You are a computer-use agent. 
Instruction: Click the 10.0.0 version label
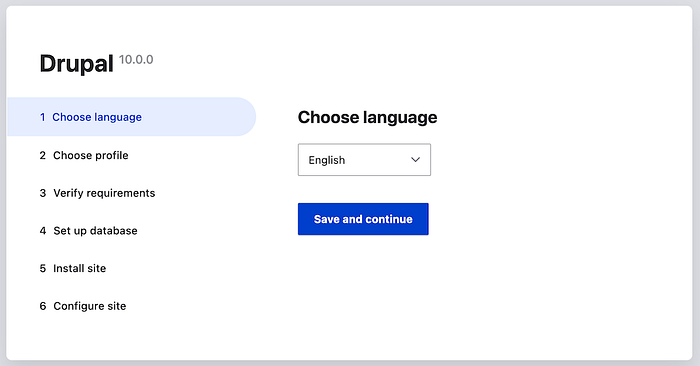point(136,59)
